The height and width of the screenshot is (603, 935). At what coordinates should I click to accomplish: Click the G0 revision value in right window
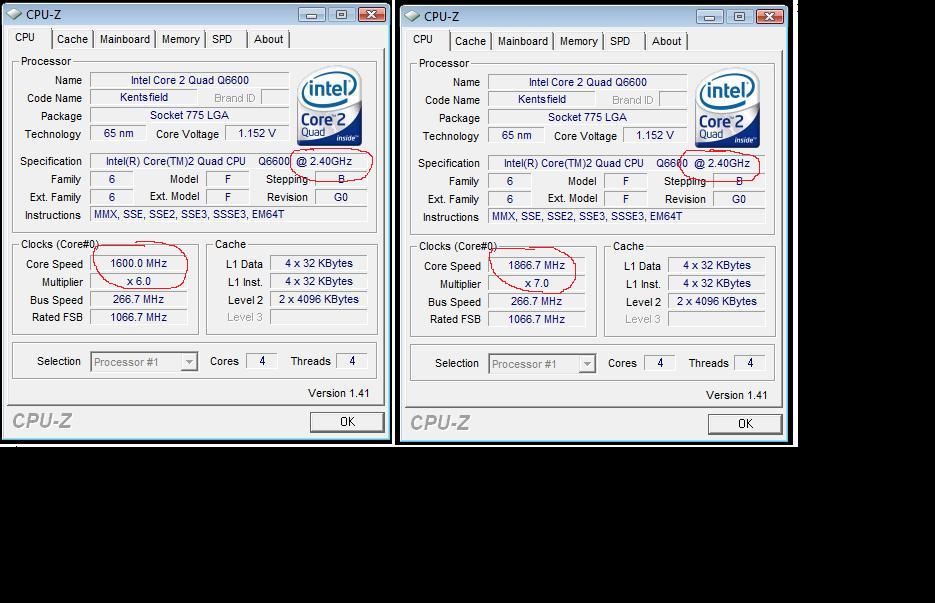[739, 199]
